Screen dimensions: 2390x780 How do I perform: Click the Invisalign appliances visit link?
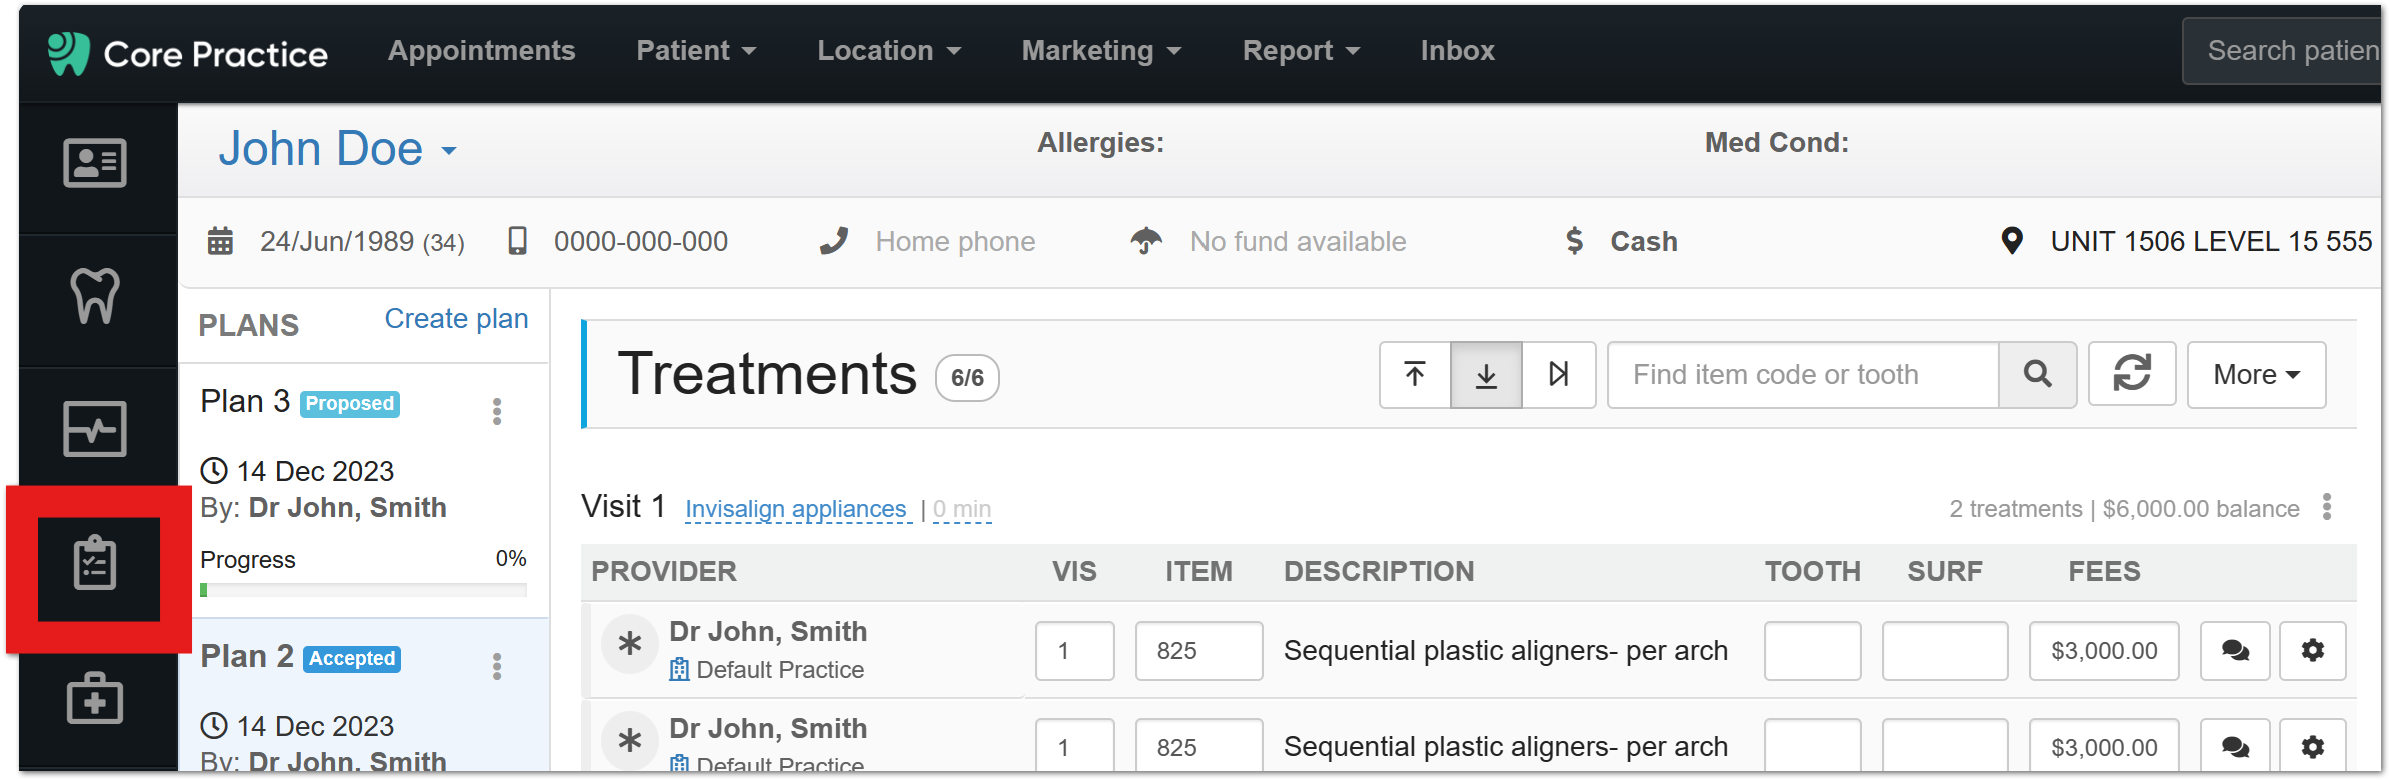pos(796,509)
